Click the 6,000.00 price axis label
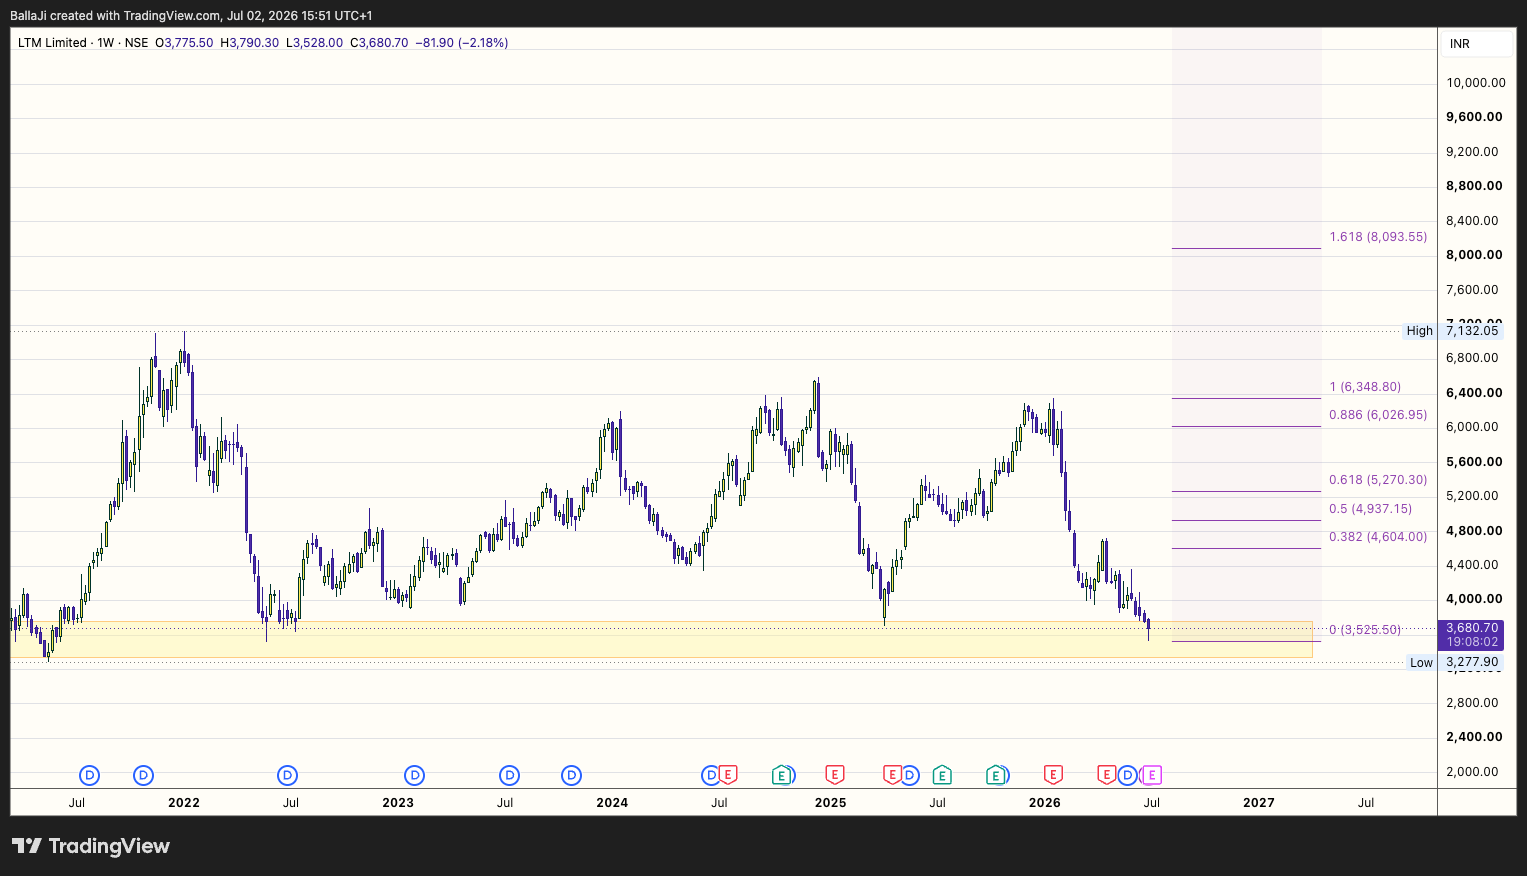Image resolution: width=1527 pixels, height=876 pixels. (1474, 427)
